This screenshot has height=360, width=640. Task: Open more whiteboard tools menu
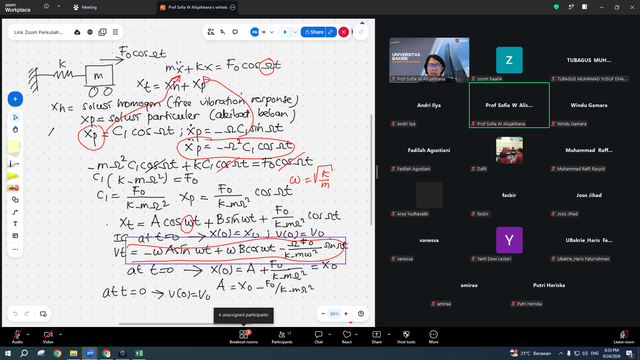pyautogui.click(x=15, y=249)
